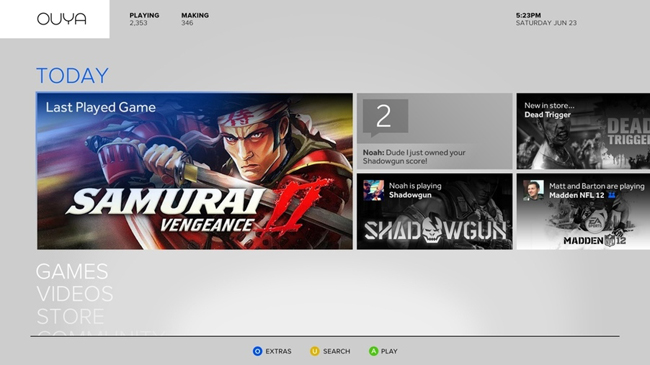Viewport: 650px width, 365px height.
Task: Click the PLAY label
Action: [389, 351]
